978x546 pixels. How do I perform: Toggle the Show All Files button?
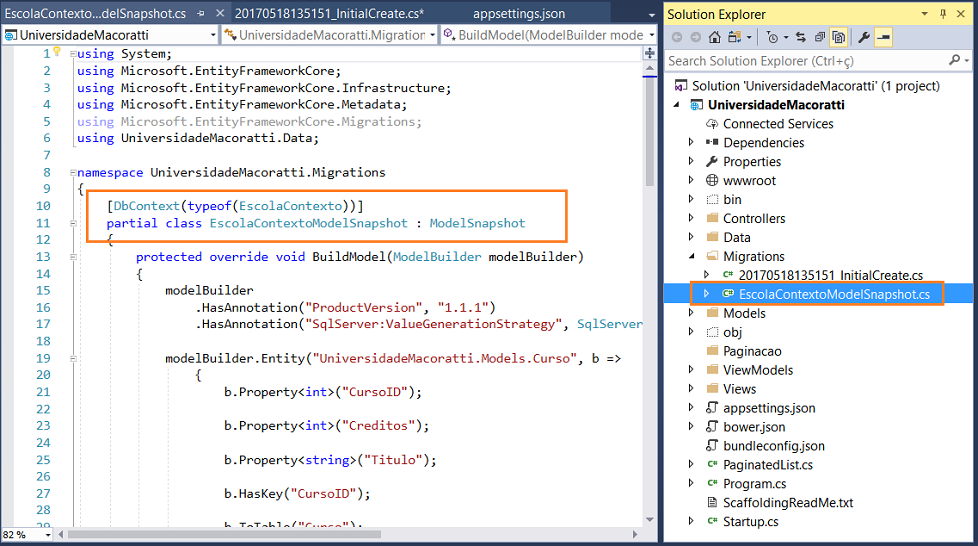839,37
